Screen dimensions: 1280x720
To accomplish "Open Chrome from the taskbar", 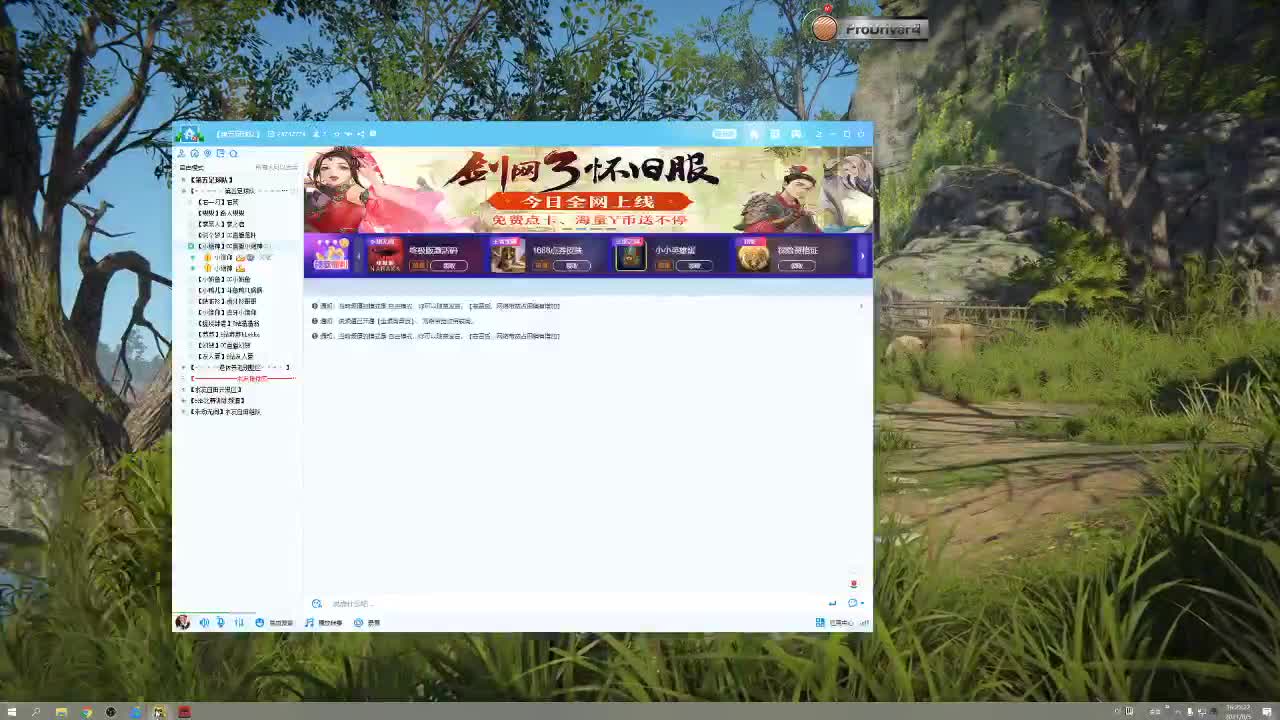I will click(86, 712).
